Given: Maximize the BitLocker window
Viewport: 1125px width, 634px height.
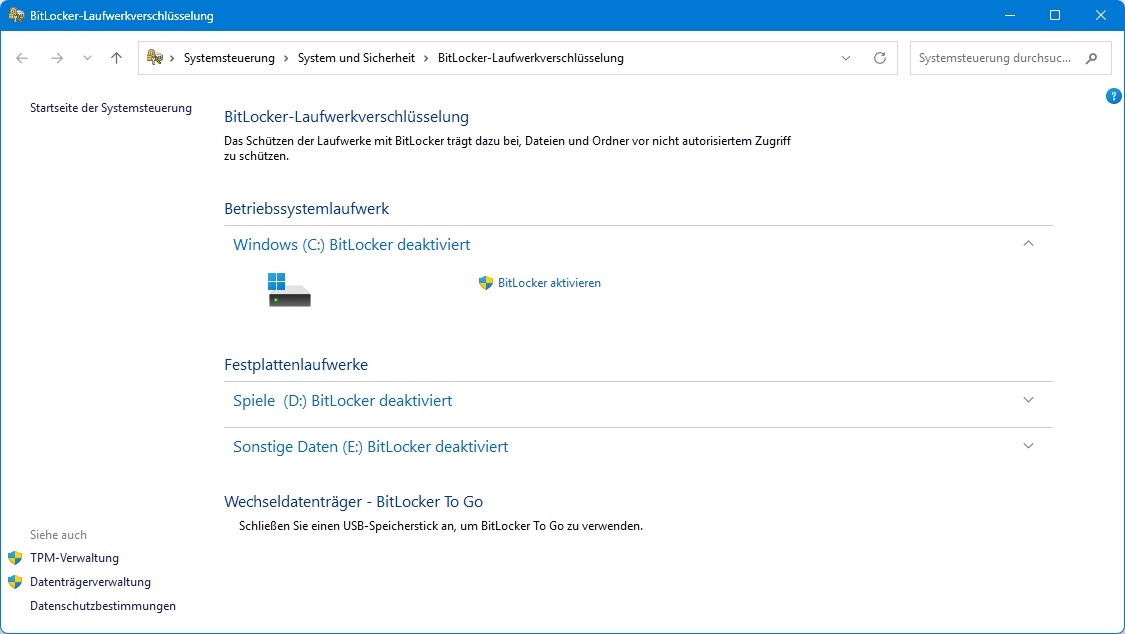Looking at the screenshot, I should (1055, 15).
